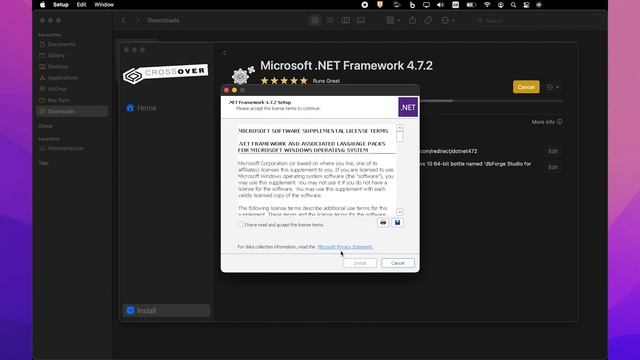
Task: Edit the dotnet472 source row
Action: point(553,151)
